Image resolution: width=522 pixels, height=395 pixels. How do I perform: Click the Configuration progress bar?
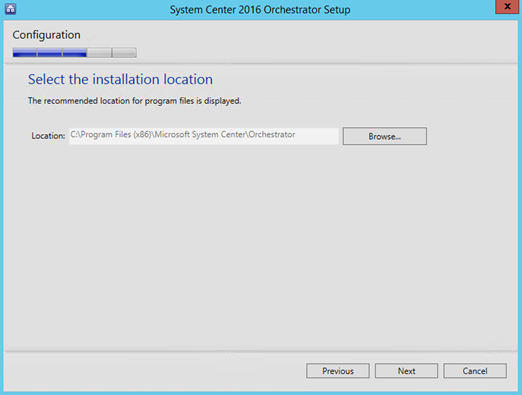(x=75, y=52)
